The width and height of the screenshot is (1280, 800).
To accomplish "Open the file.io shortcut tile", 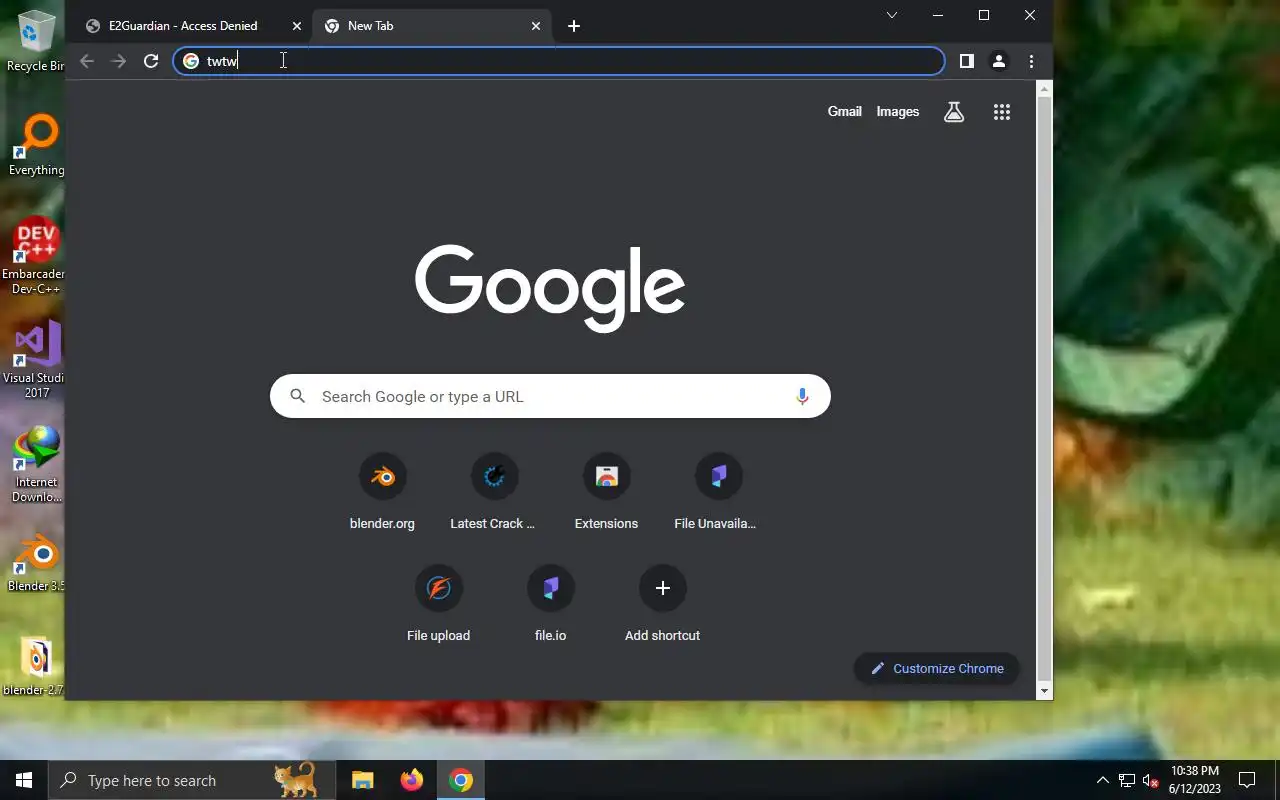I will 550,603.
